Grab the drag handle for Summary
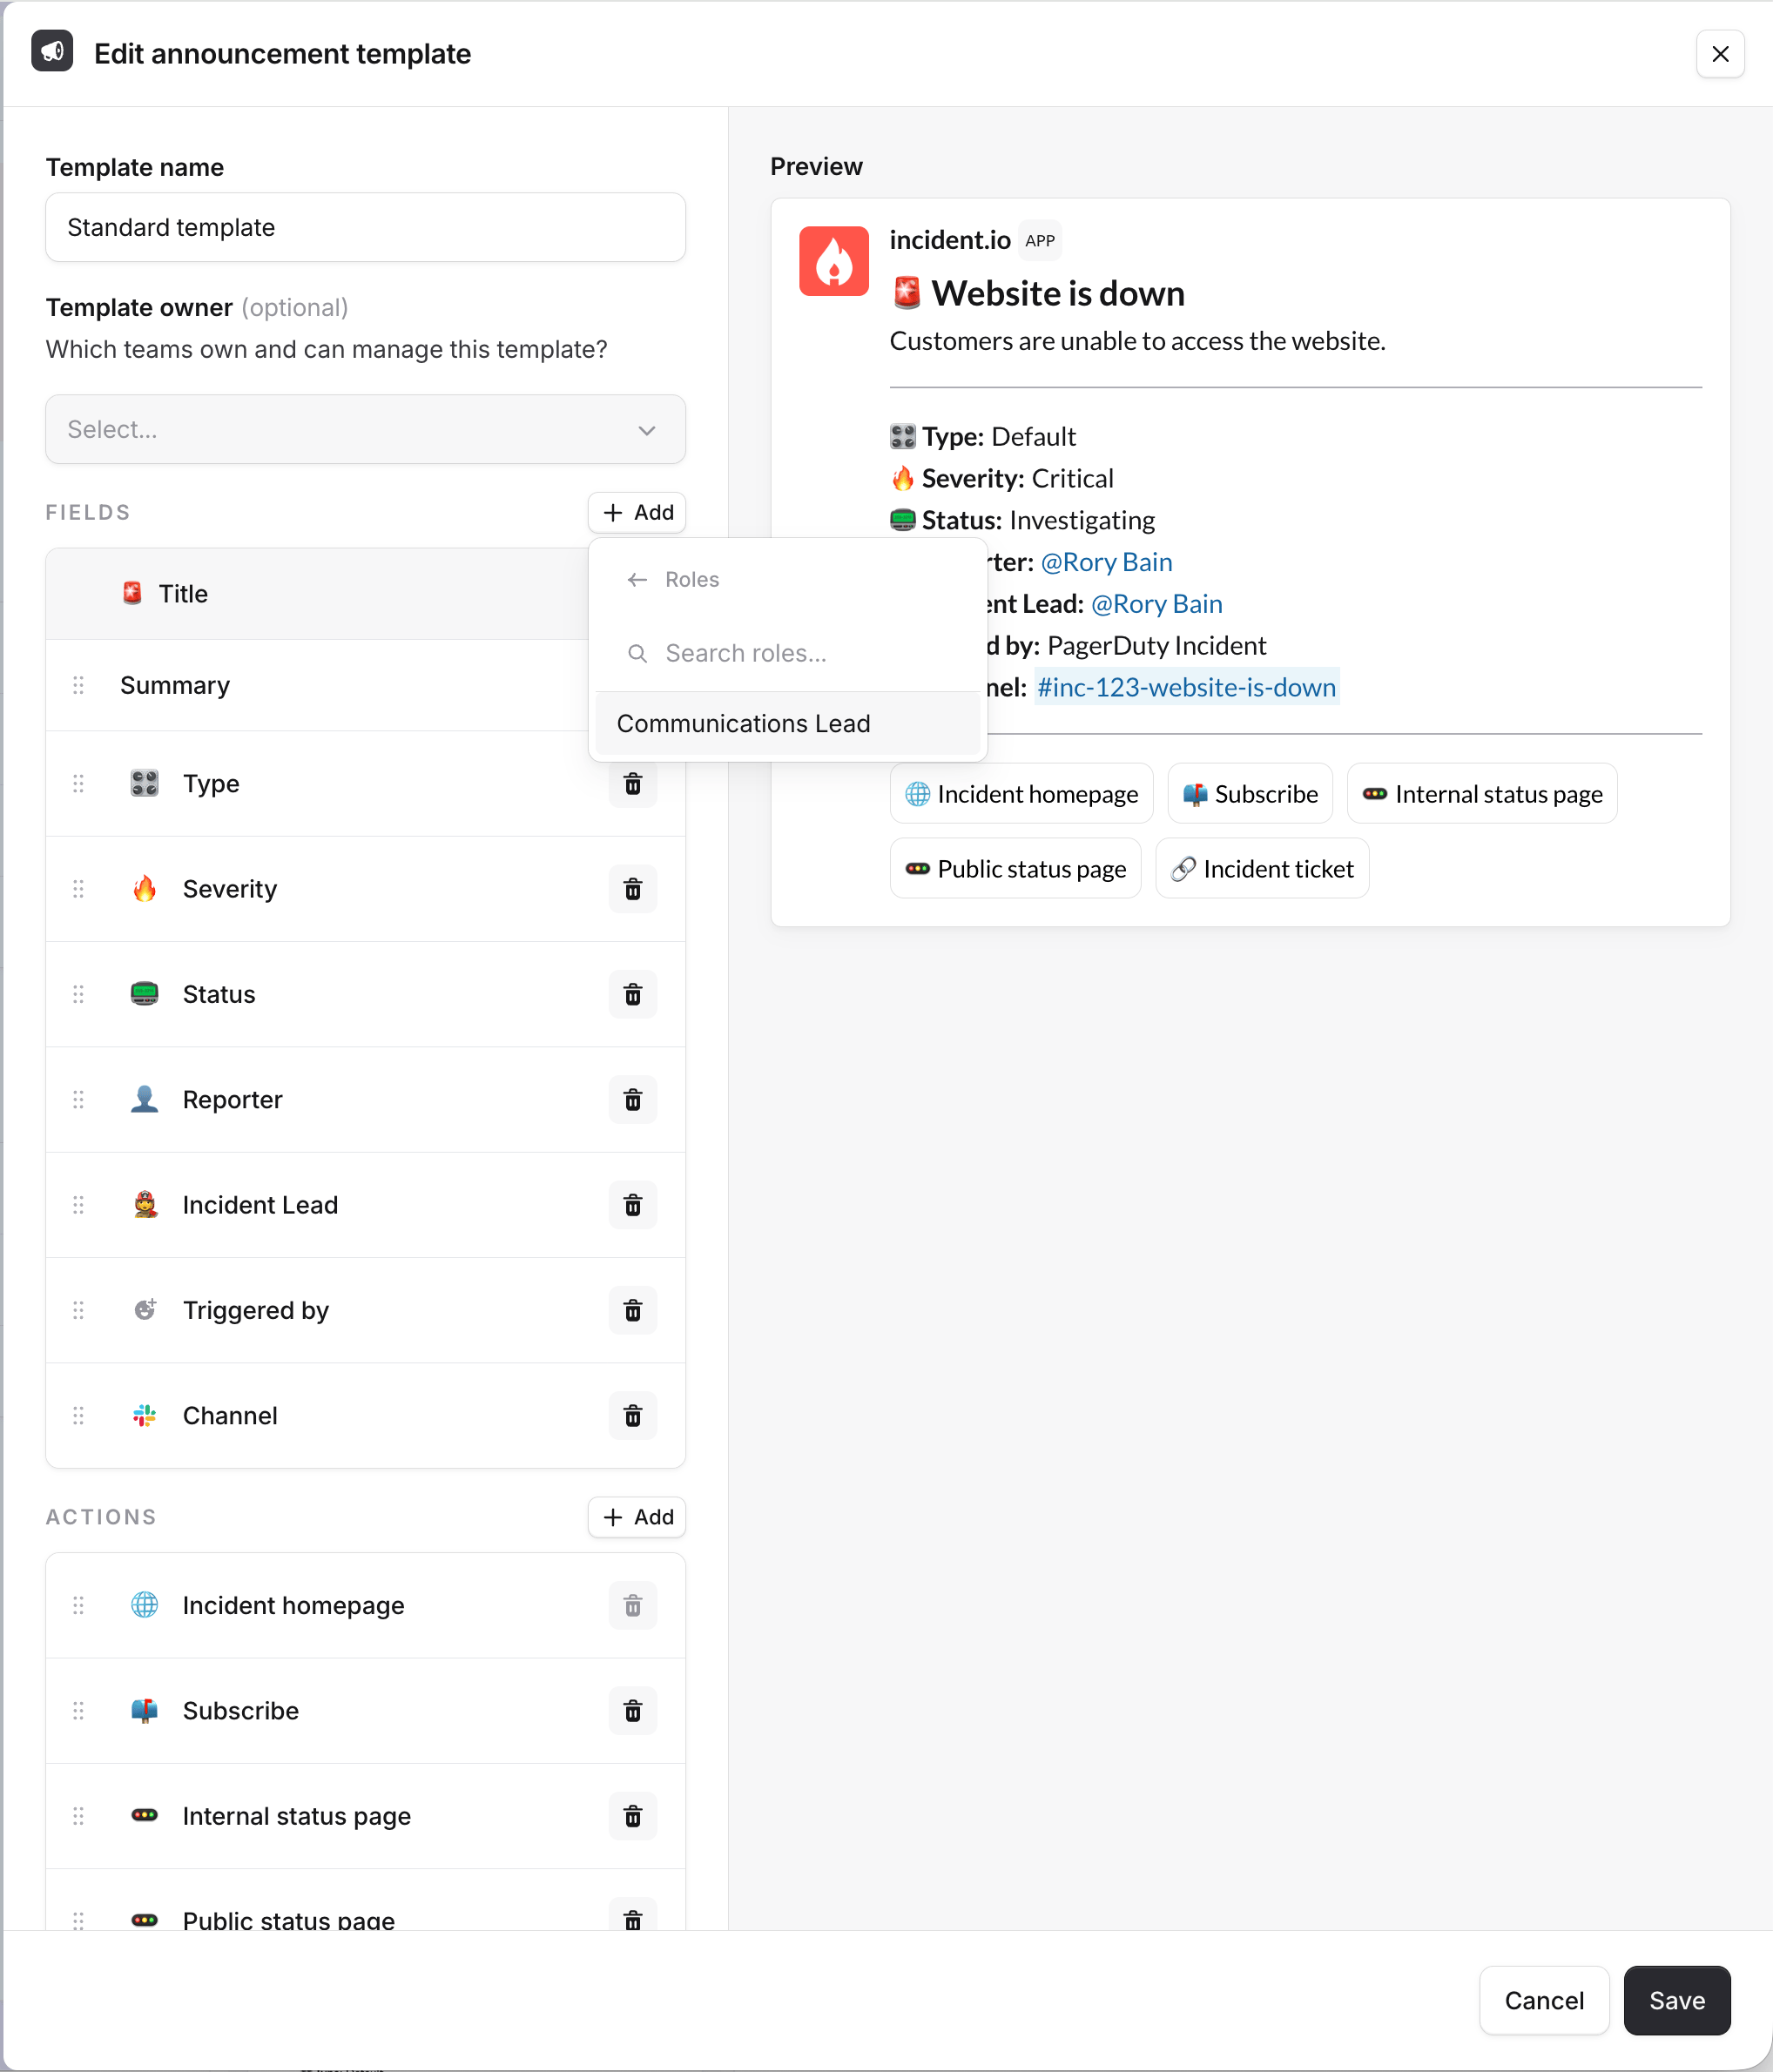Screen dimensions: 1773x2072 [78, 685]
